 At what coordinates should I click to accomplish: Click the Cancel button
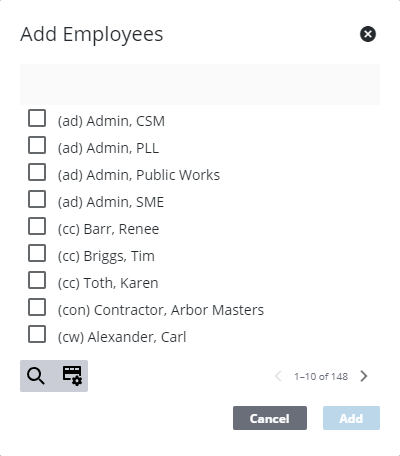point(270,418)
